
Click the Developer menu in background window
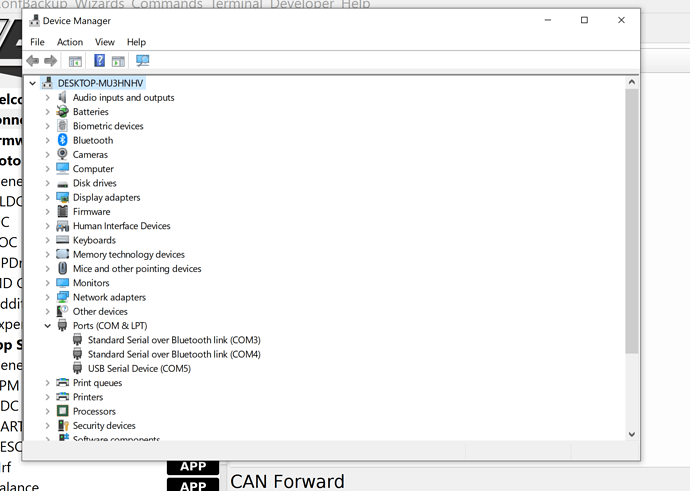pyautogui.click(x=302, y=4)
